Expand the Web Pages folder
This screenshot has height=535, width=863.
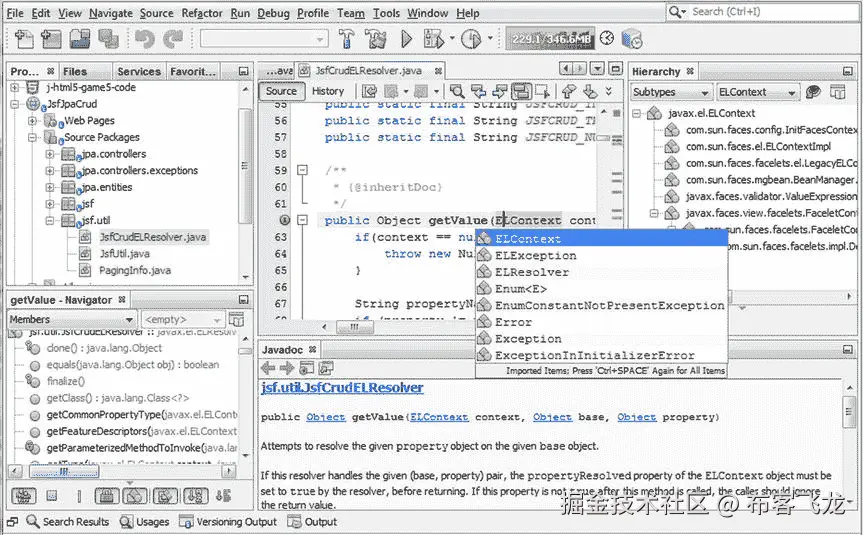(x=32, y=121)
